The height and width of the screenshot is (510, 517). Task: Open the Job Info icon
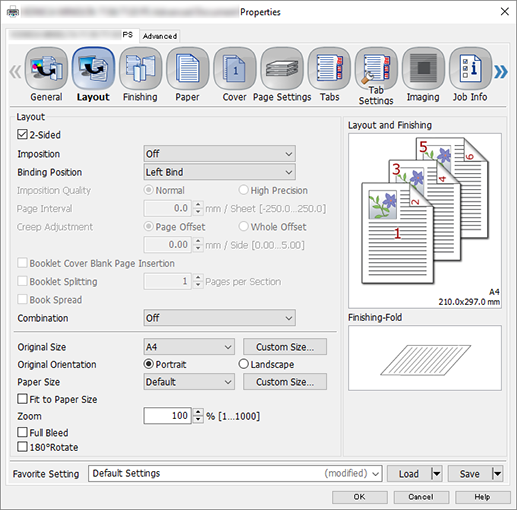click(470, 69)
